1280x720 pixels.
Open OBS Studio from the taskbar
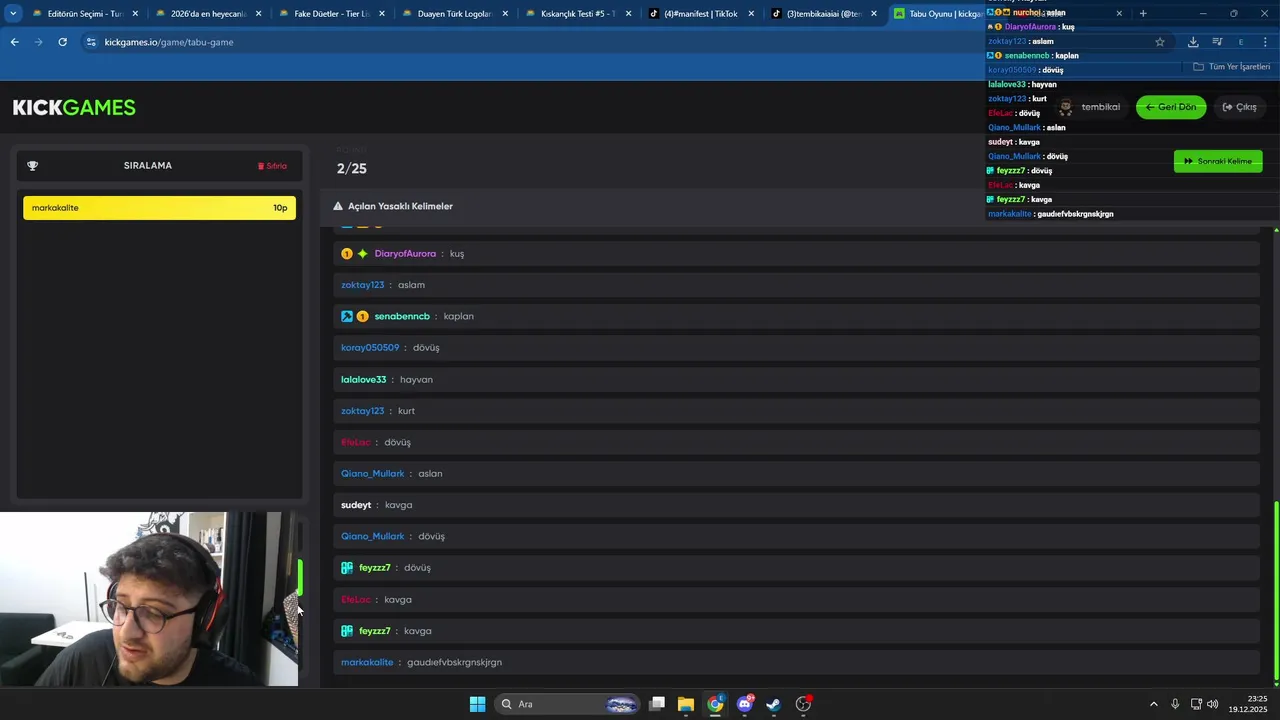coord(803,704)
